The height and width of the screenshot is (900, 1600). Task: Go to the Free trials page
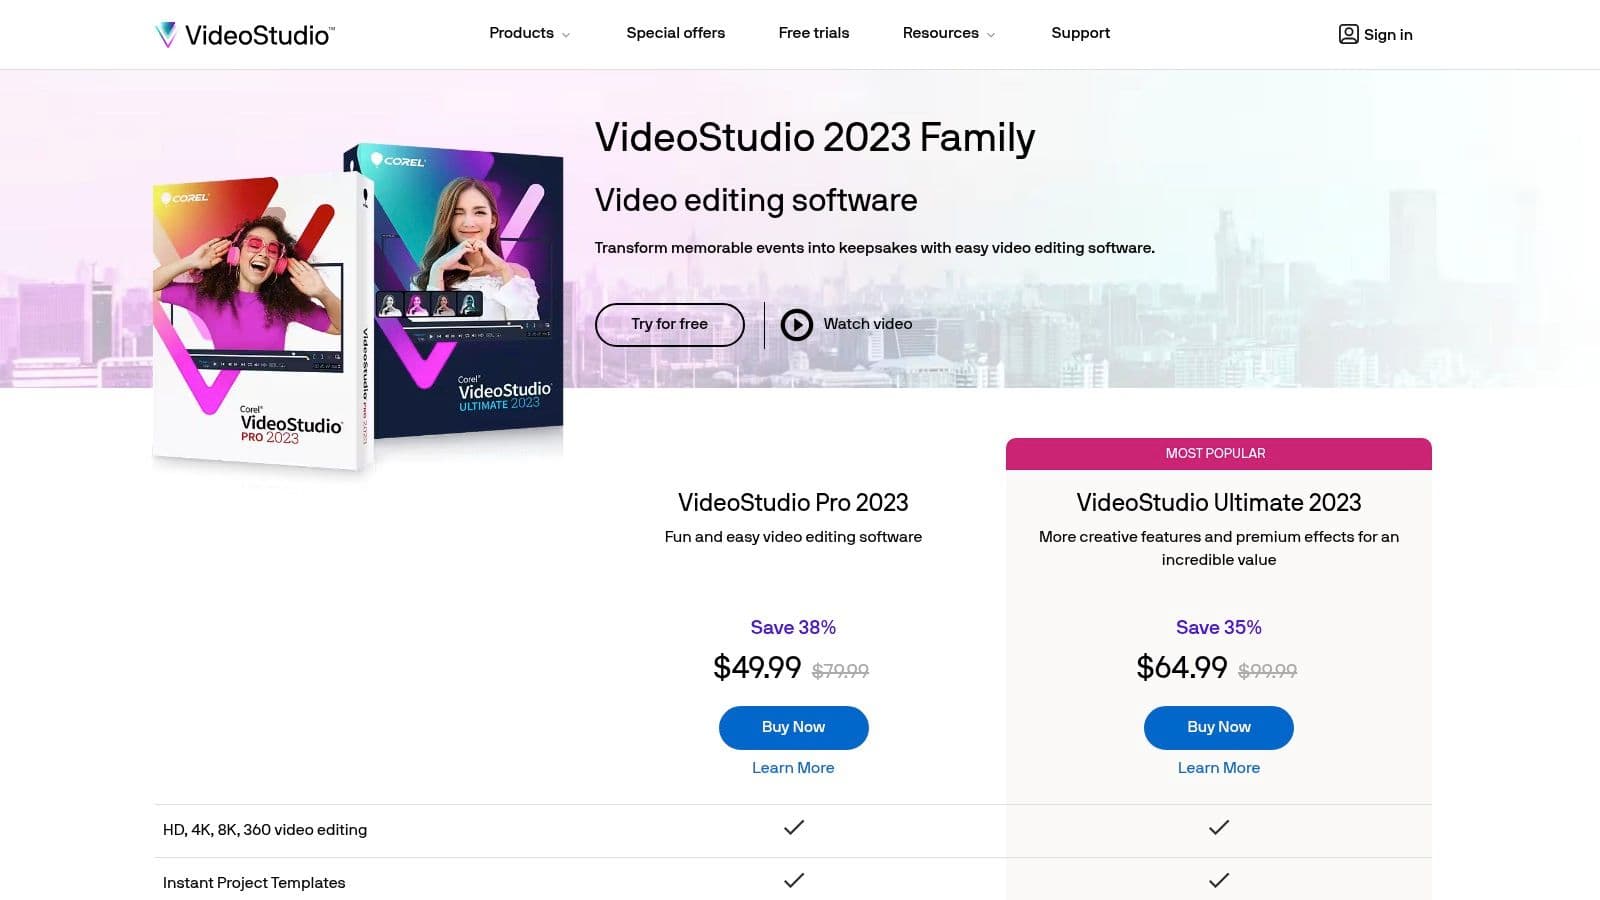tap(813, 33)
